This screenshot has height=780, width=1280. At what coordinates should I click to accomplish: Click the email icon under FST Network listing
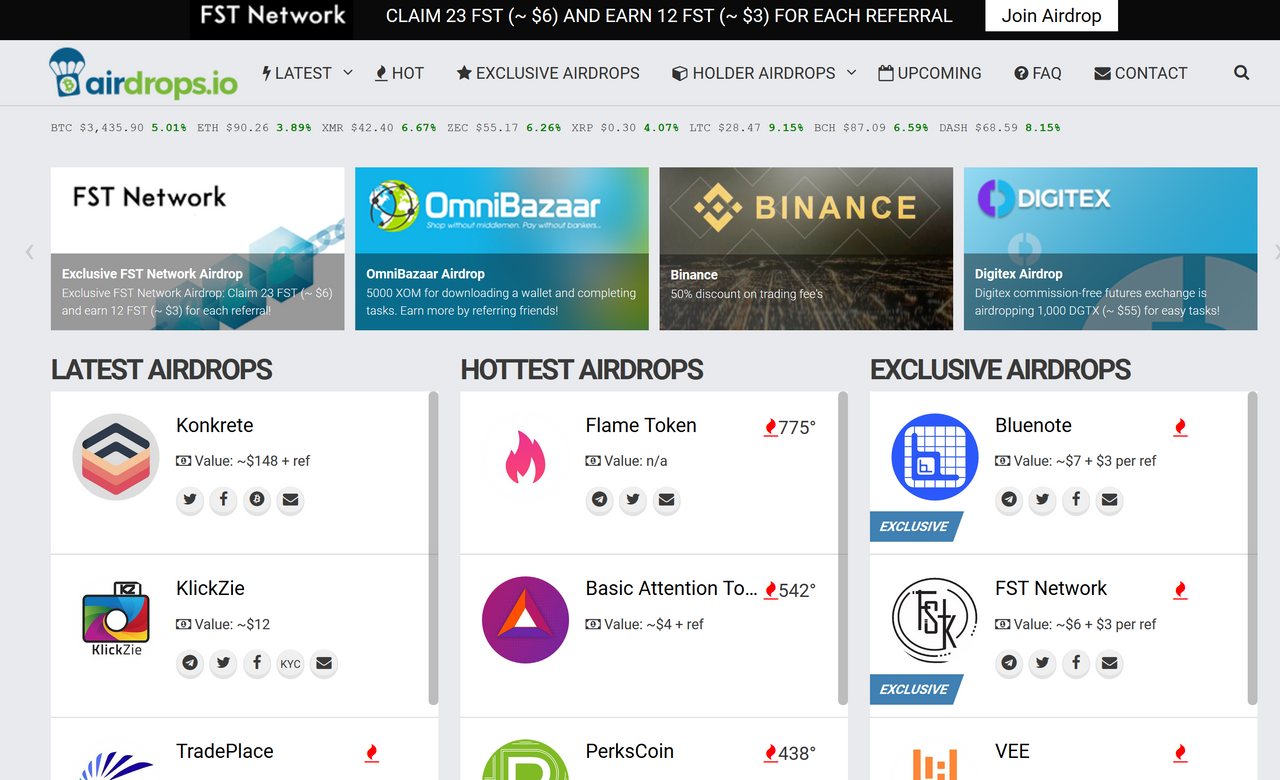pos(1109,662)
